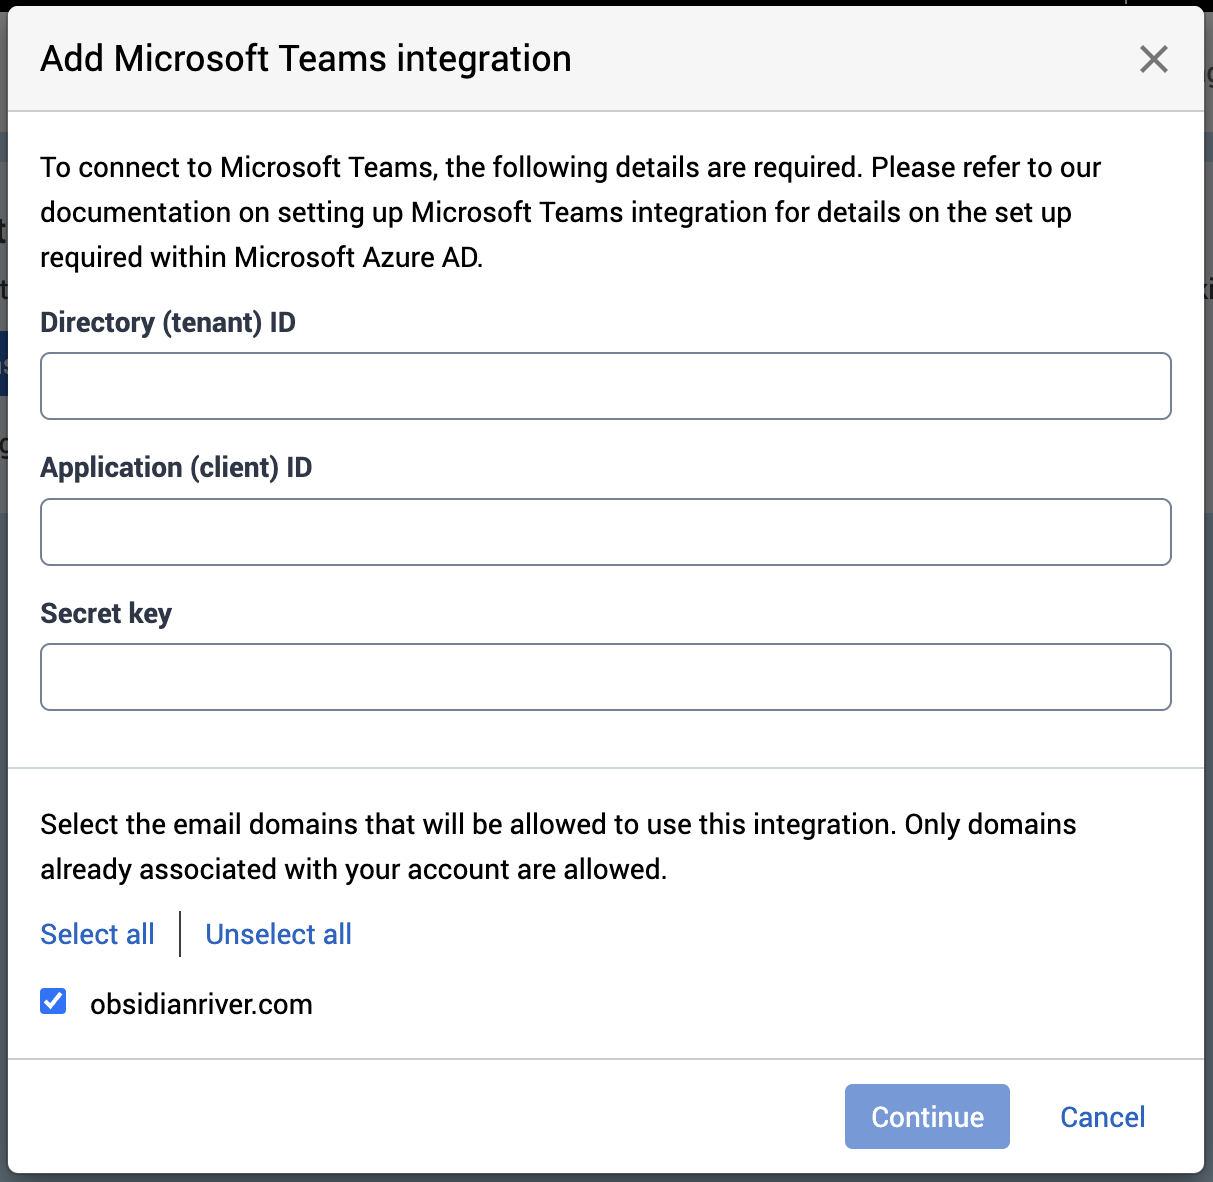Click the "Application (client) ID" label
The height and width of the screenshot is (1182, 1213).
(x=176, y=467)
